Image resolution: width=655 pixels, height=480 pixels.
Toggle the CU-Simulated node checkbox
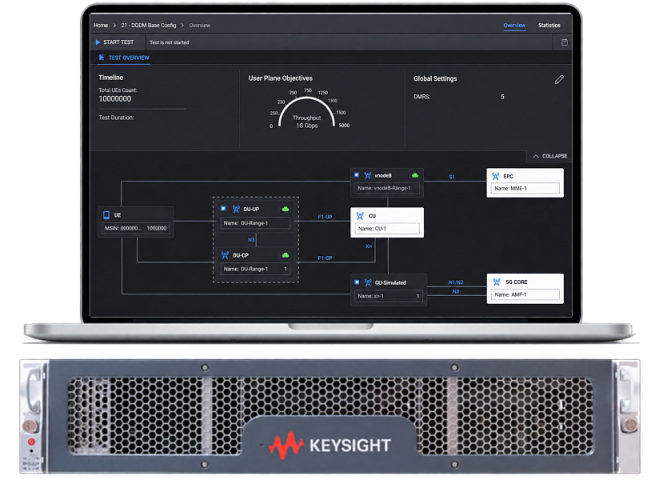pyautogui.click(x=357, y=282)
